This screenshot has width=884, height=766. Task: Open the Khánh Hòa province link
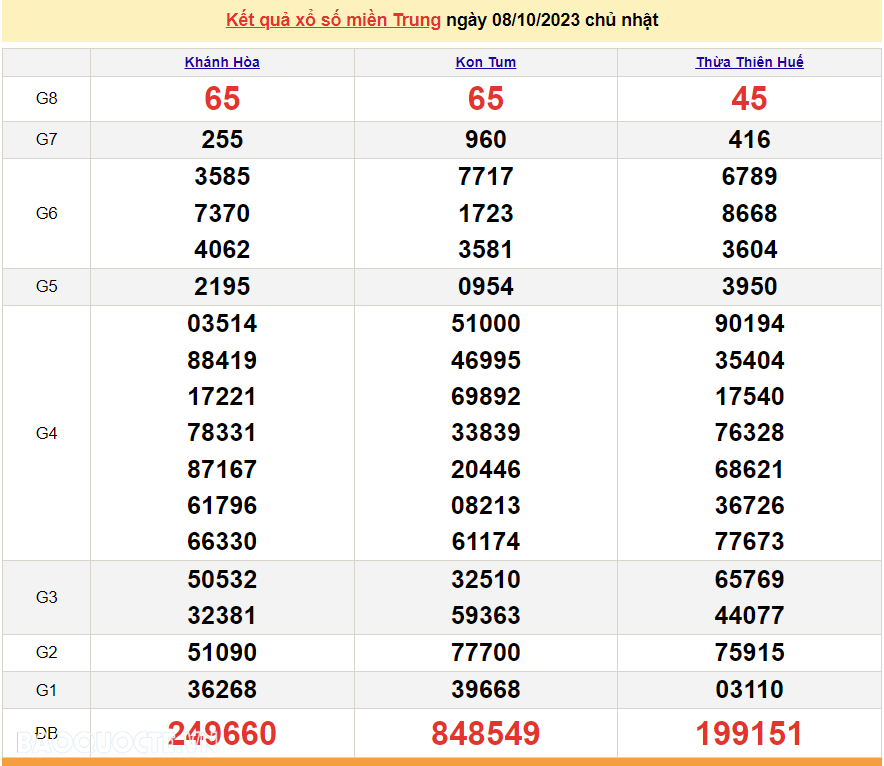pos(222,62)
